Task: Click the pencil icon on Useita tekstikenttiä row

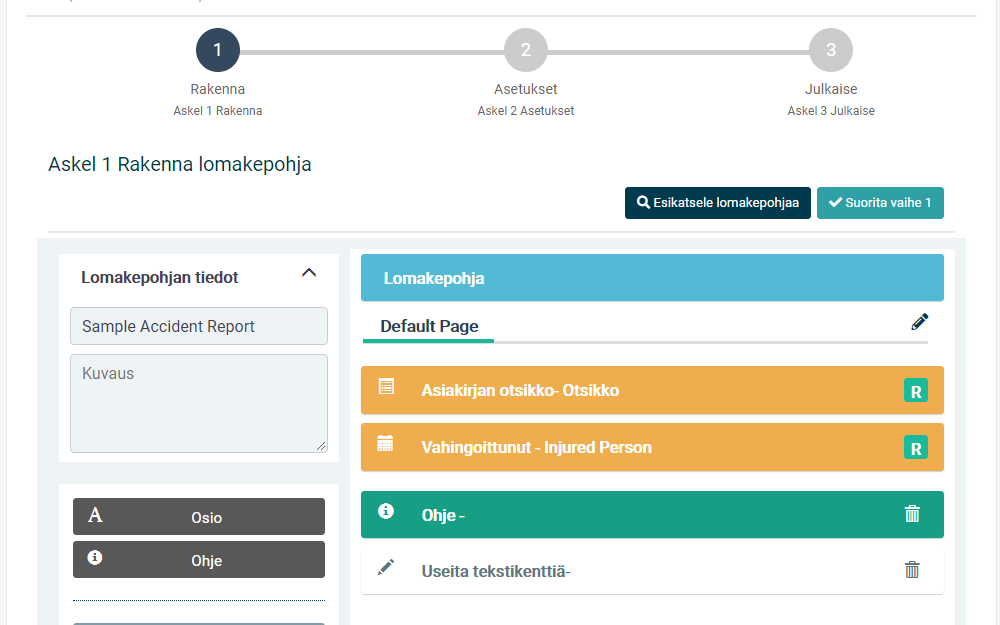Action: tap(386, 567)
